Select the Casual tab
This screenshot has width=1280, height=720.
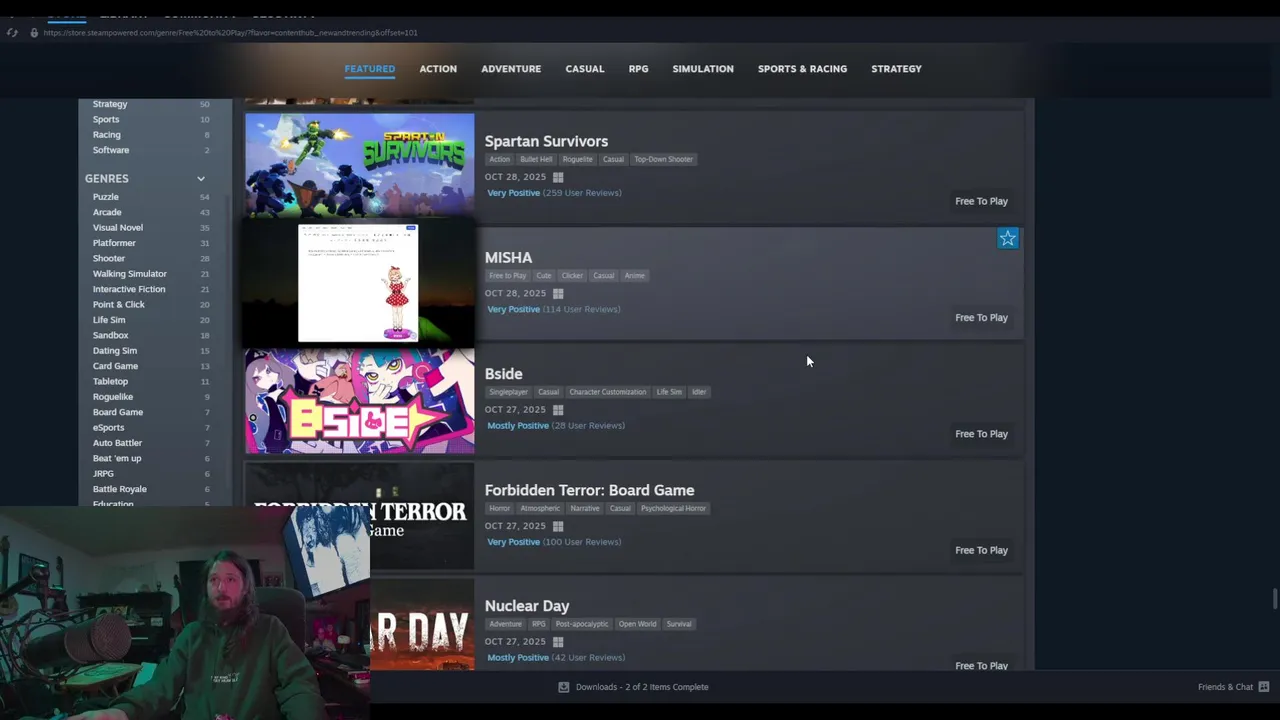[x=585, y=69]
